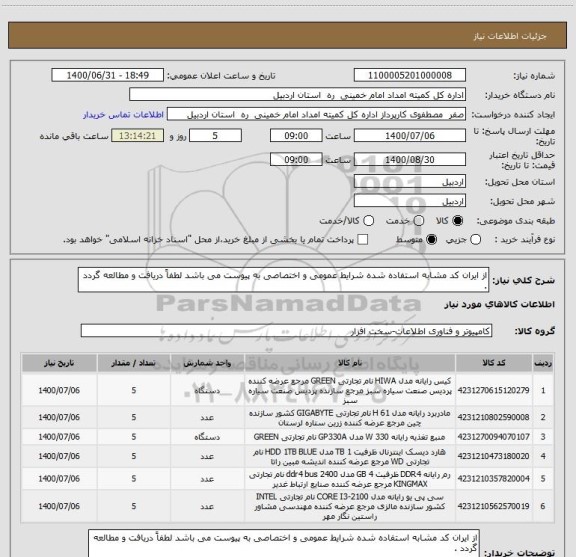Click the ردیف column header
576x557 pixels.
[543, 363]
